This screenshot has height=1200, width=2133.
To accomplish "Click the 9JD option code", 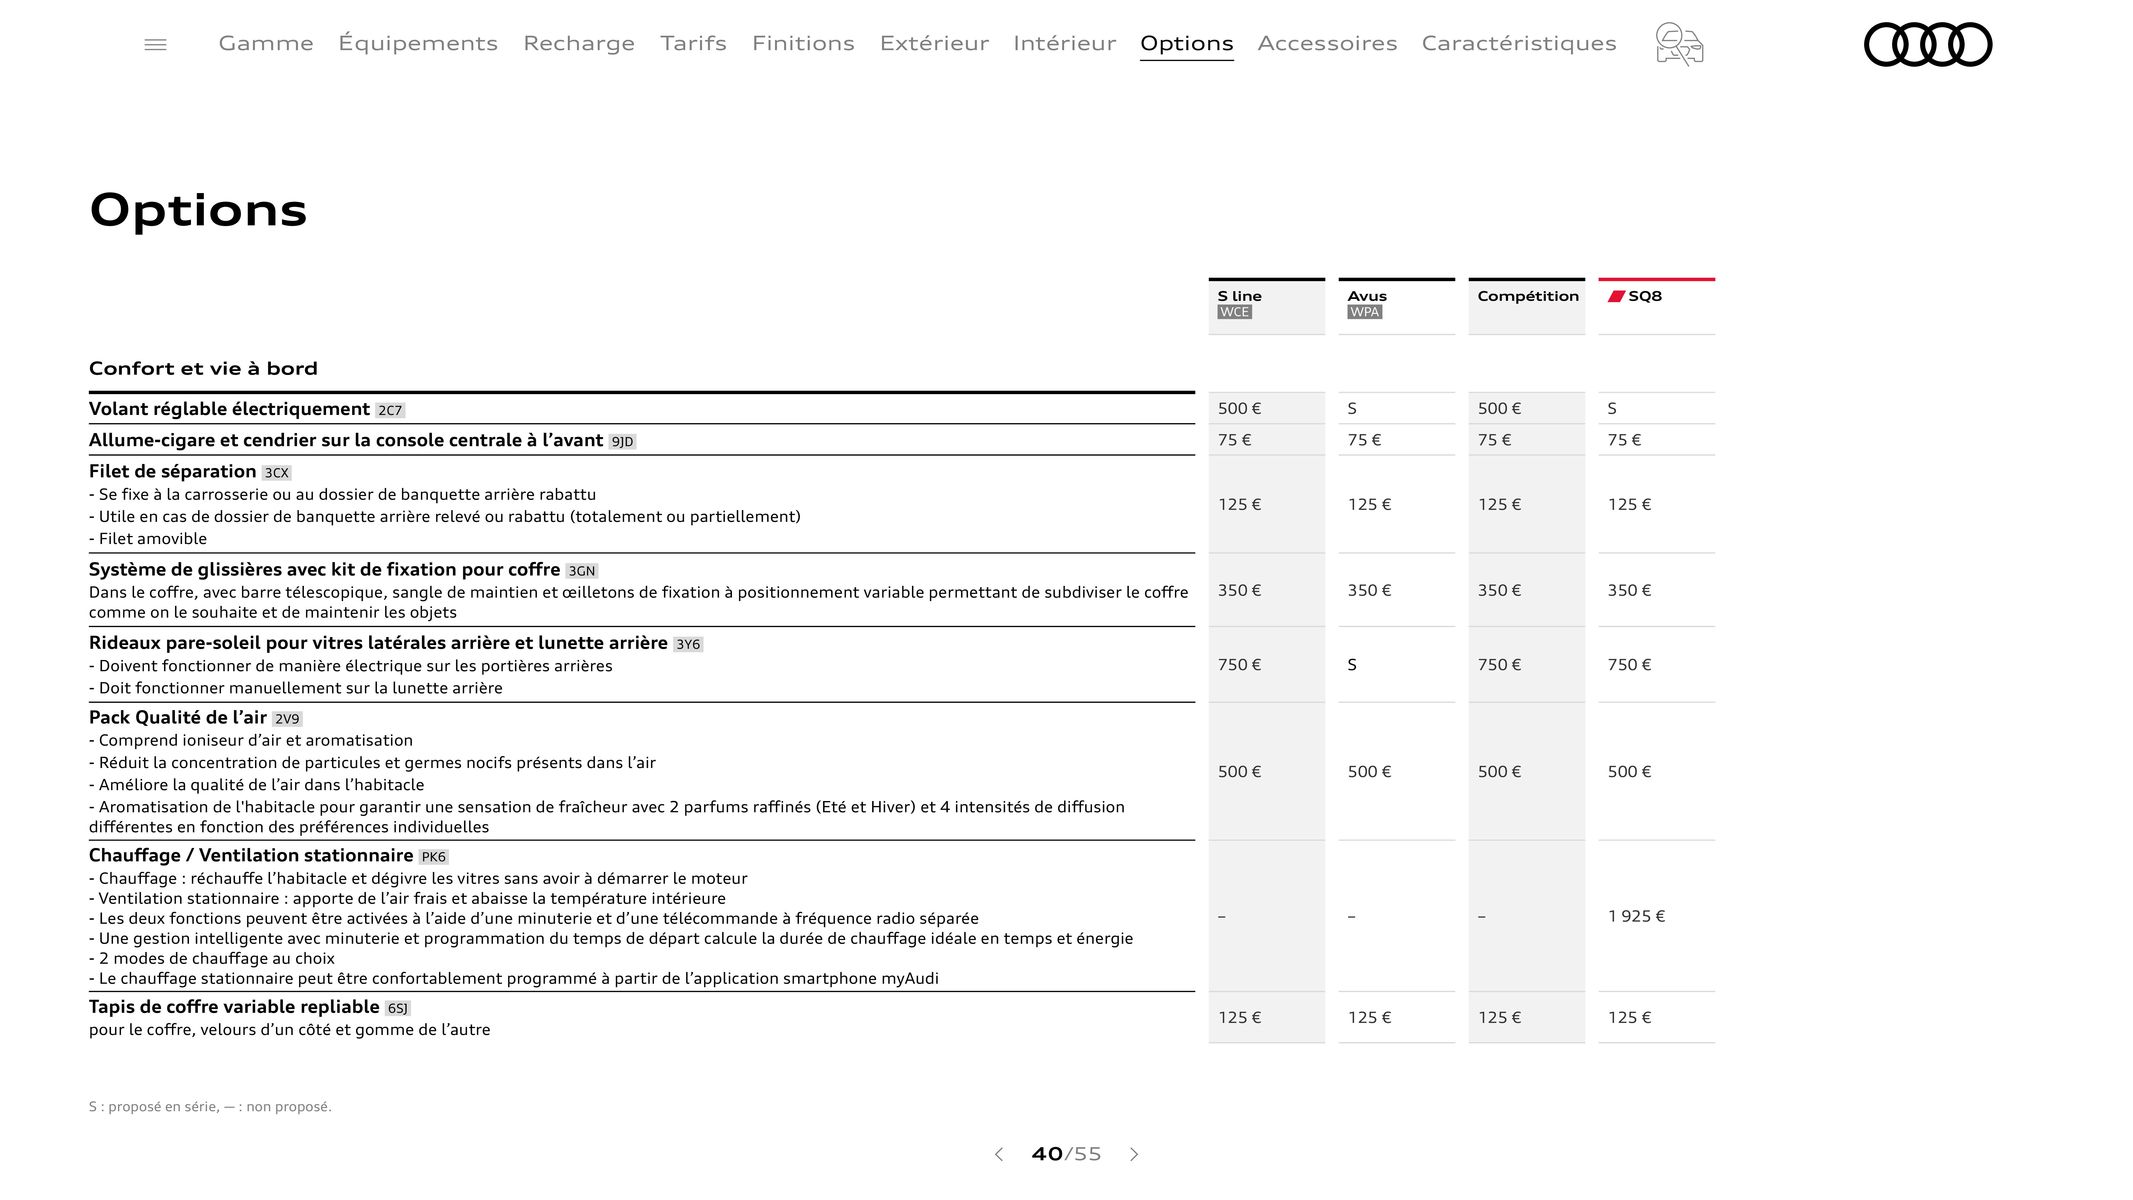I will (622, 441).
